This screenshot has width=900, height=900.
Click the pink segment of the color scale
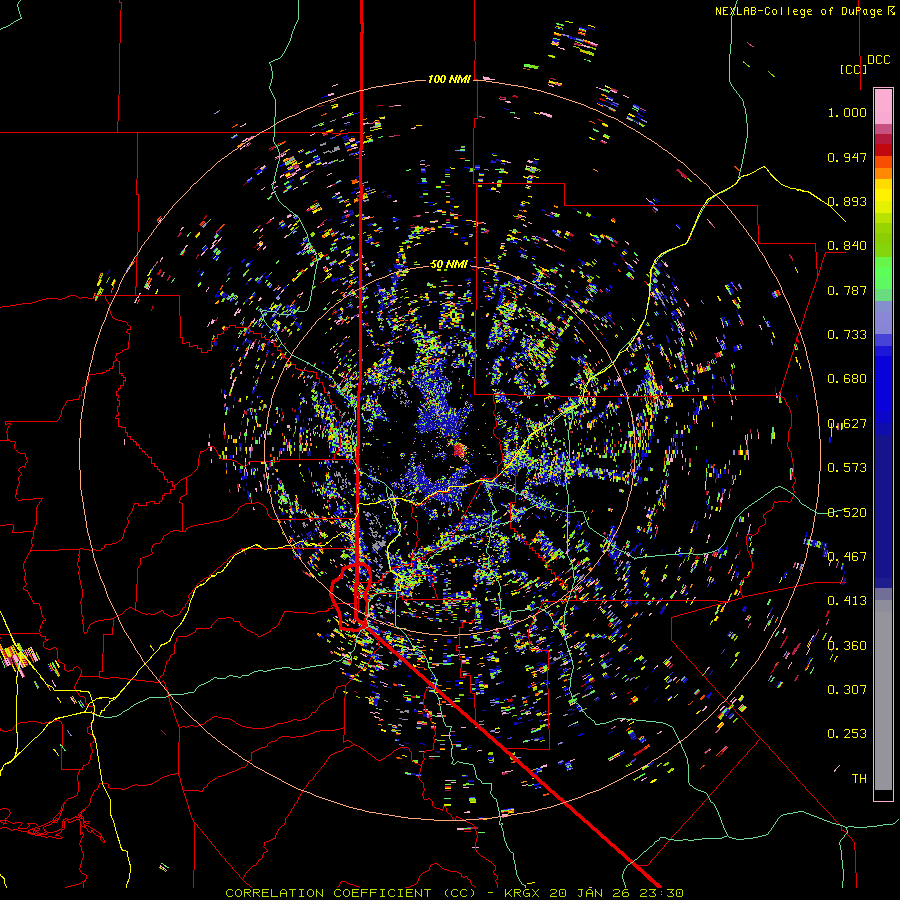point(883,106)
